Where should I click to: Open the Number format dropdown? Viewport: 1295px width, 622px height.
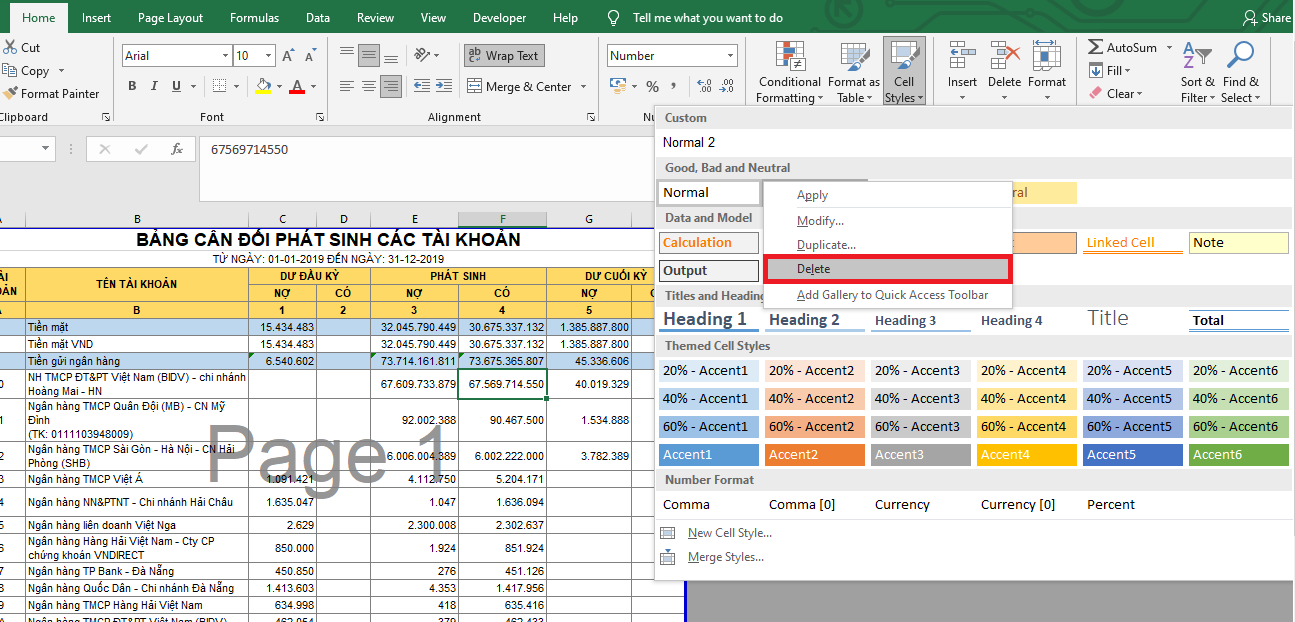pos(731,56)
